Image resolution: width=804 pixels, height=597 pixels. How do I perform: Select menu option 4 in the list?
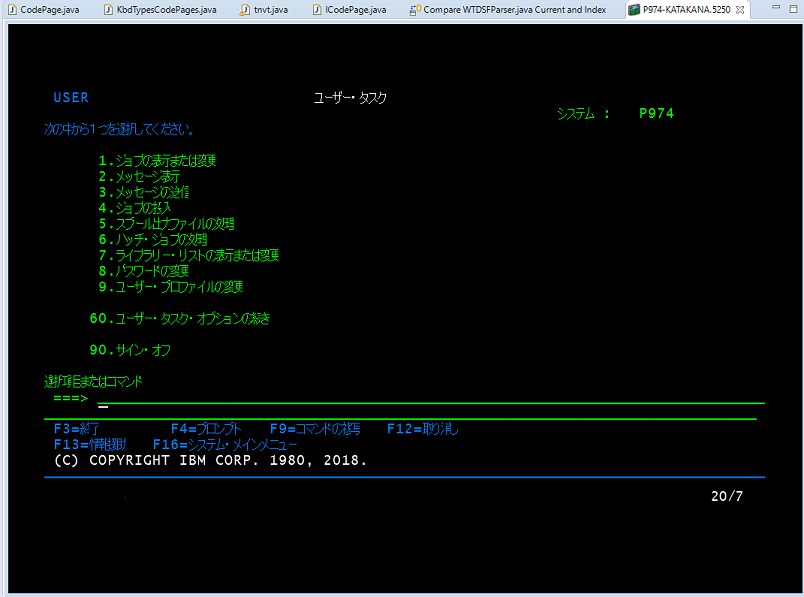coord(134,208)
